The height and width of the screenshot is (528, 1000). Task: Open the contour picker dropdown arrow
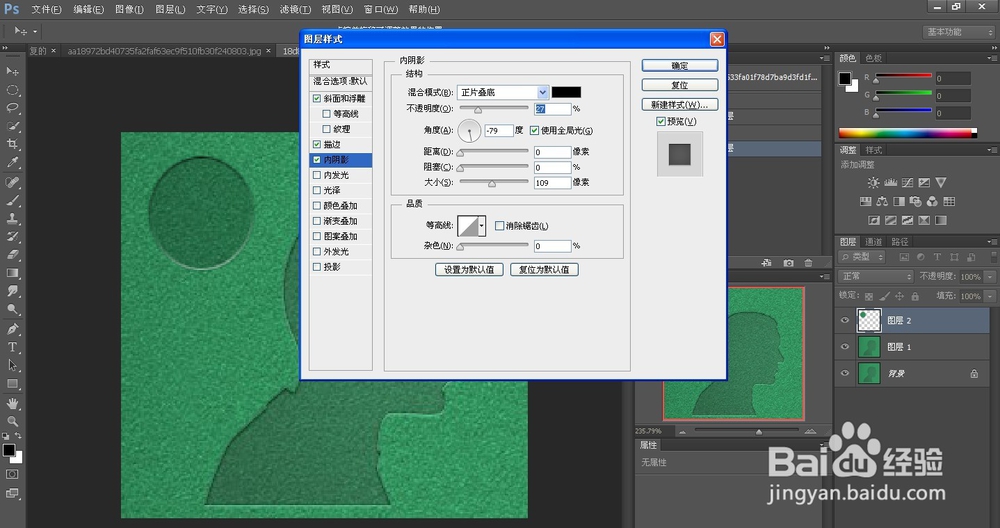482,226
